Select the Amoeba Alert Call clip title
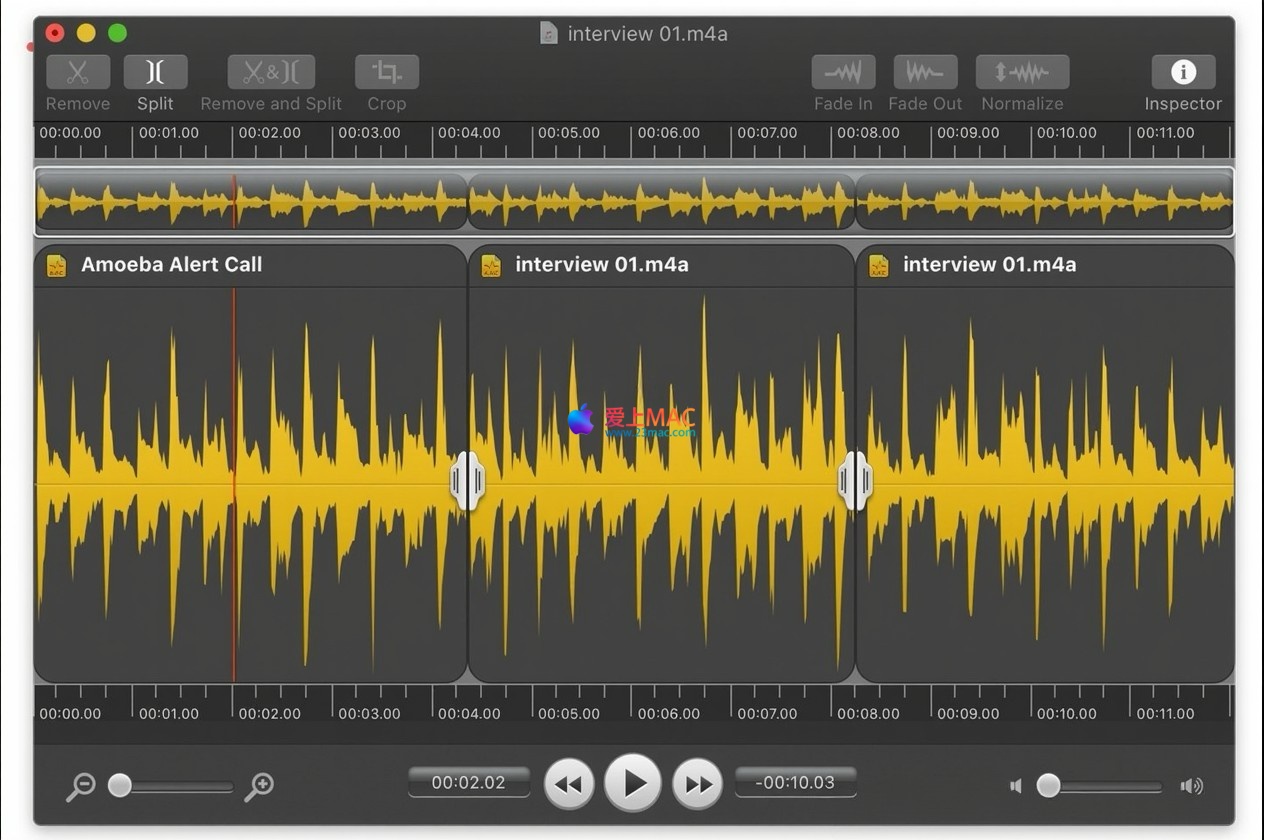The height and width of the screenshot is (840, 1264). pos(171,265)
